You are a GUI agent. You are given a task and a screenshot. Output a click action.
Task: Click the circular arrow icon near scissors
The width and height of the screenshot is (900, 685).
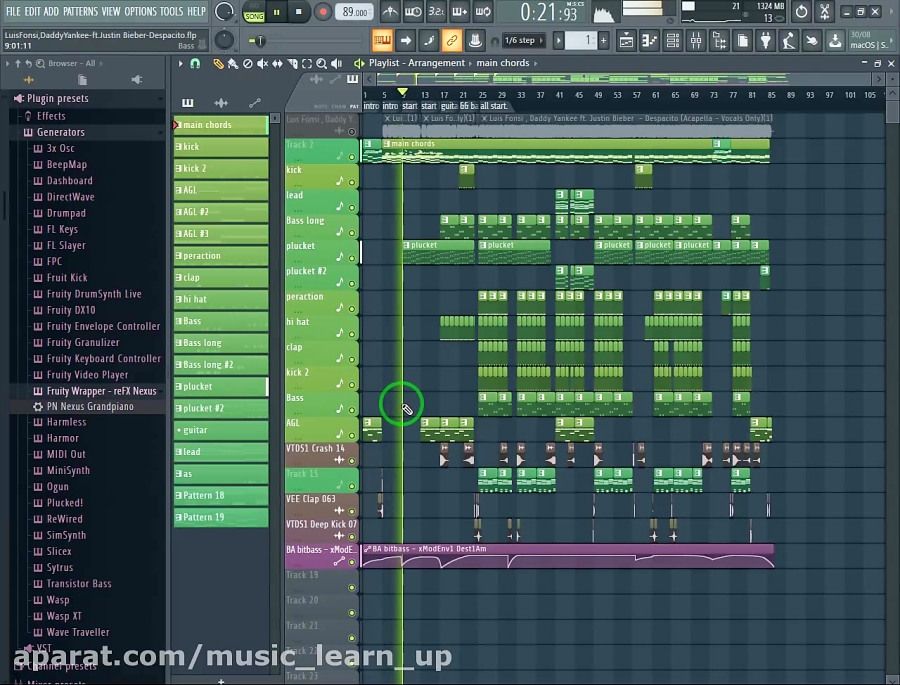801,11
